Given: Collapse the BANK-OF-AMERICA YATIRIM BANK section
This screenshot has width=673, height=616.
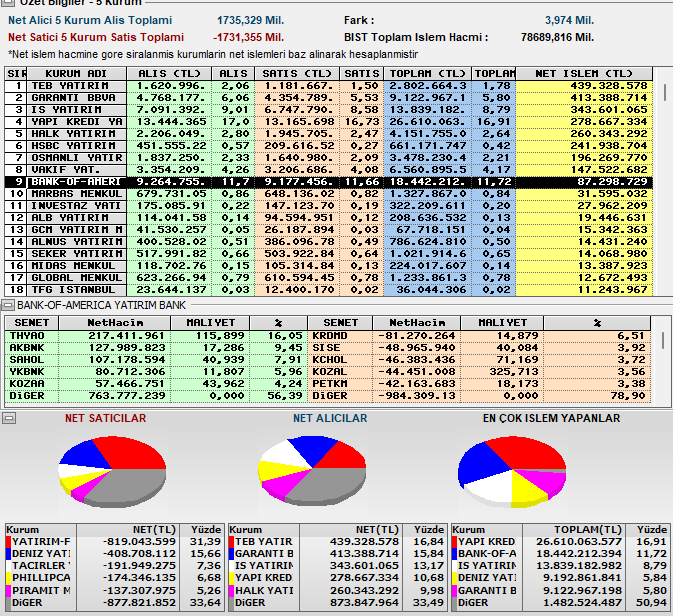Looking at the screenshot, I should click(x=8, y=305).
